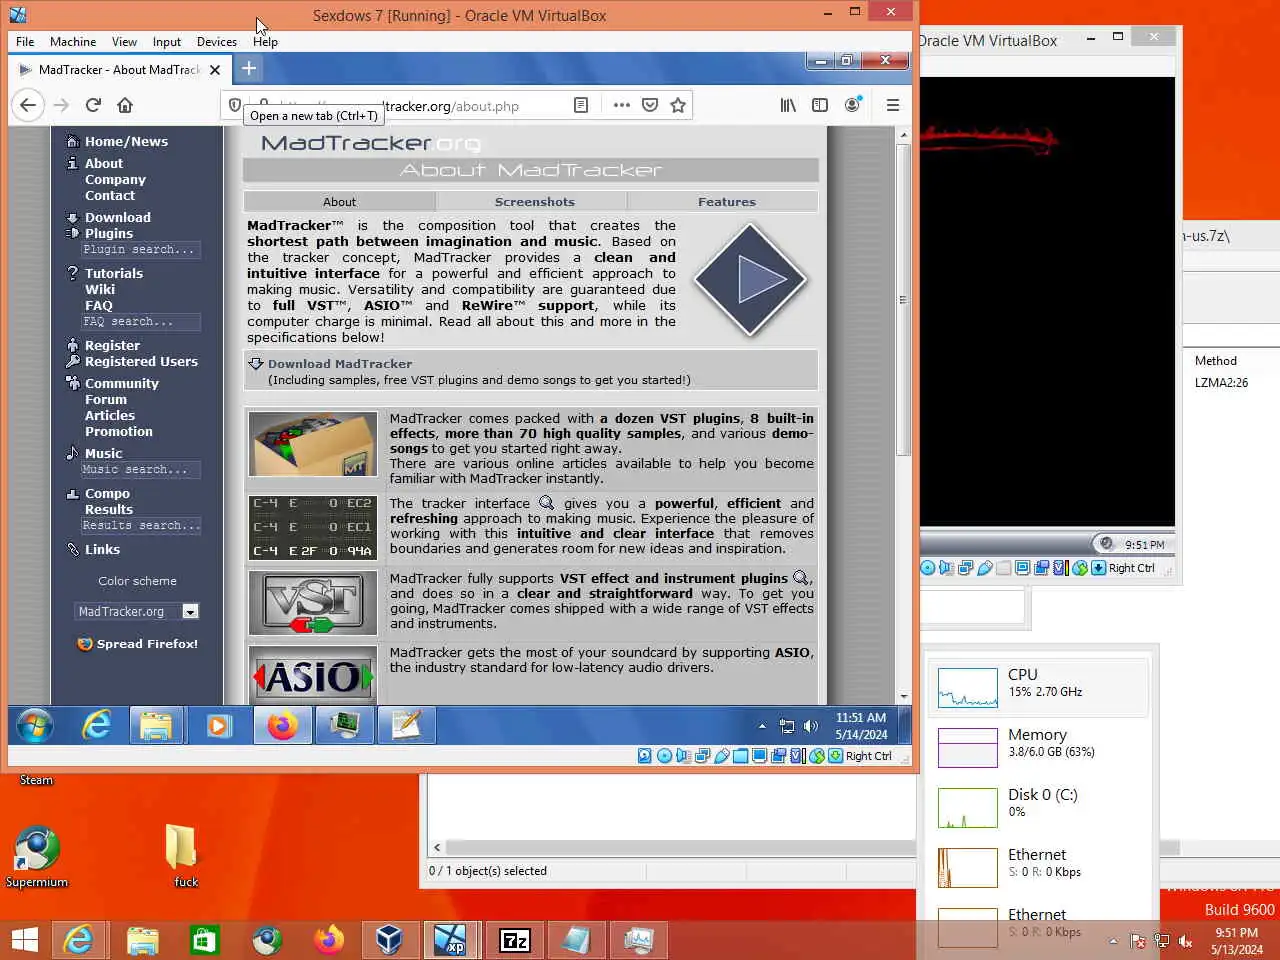Go to the Firefox home page
The width and height of the screenshot is (1280, 960).
125,105
